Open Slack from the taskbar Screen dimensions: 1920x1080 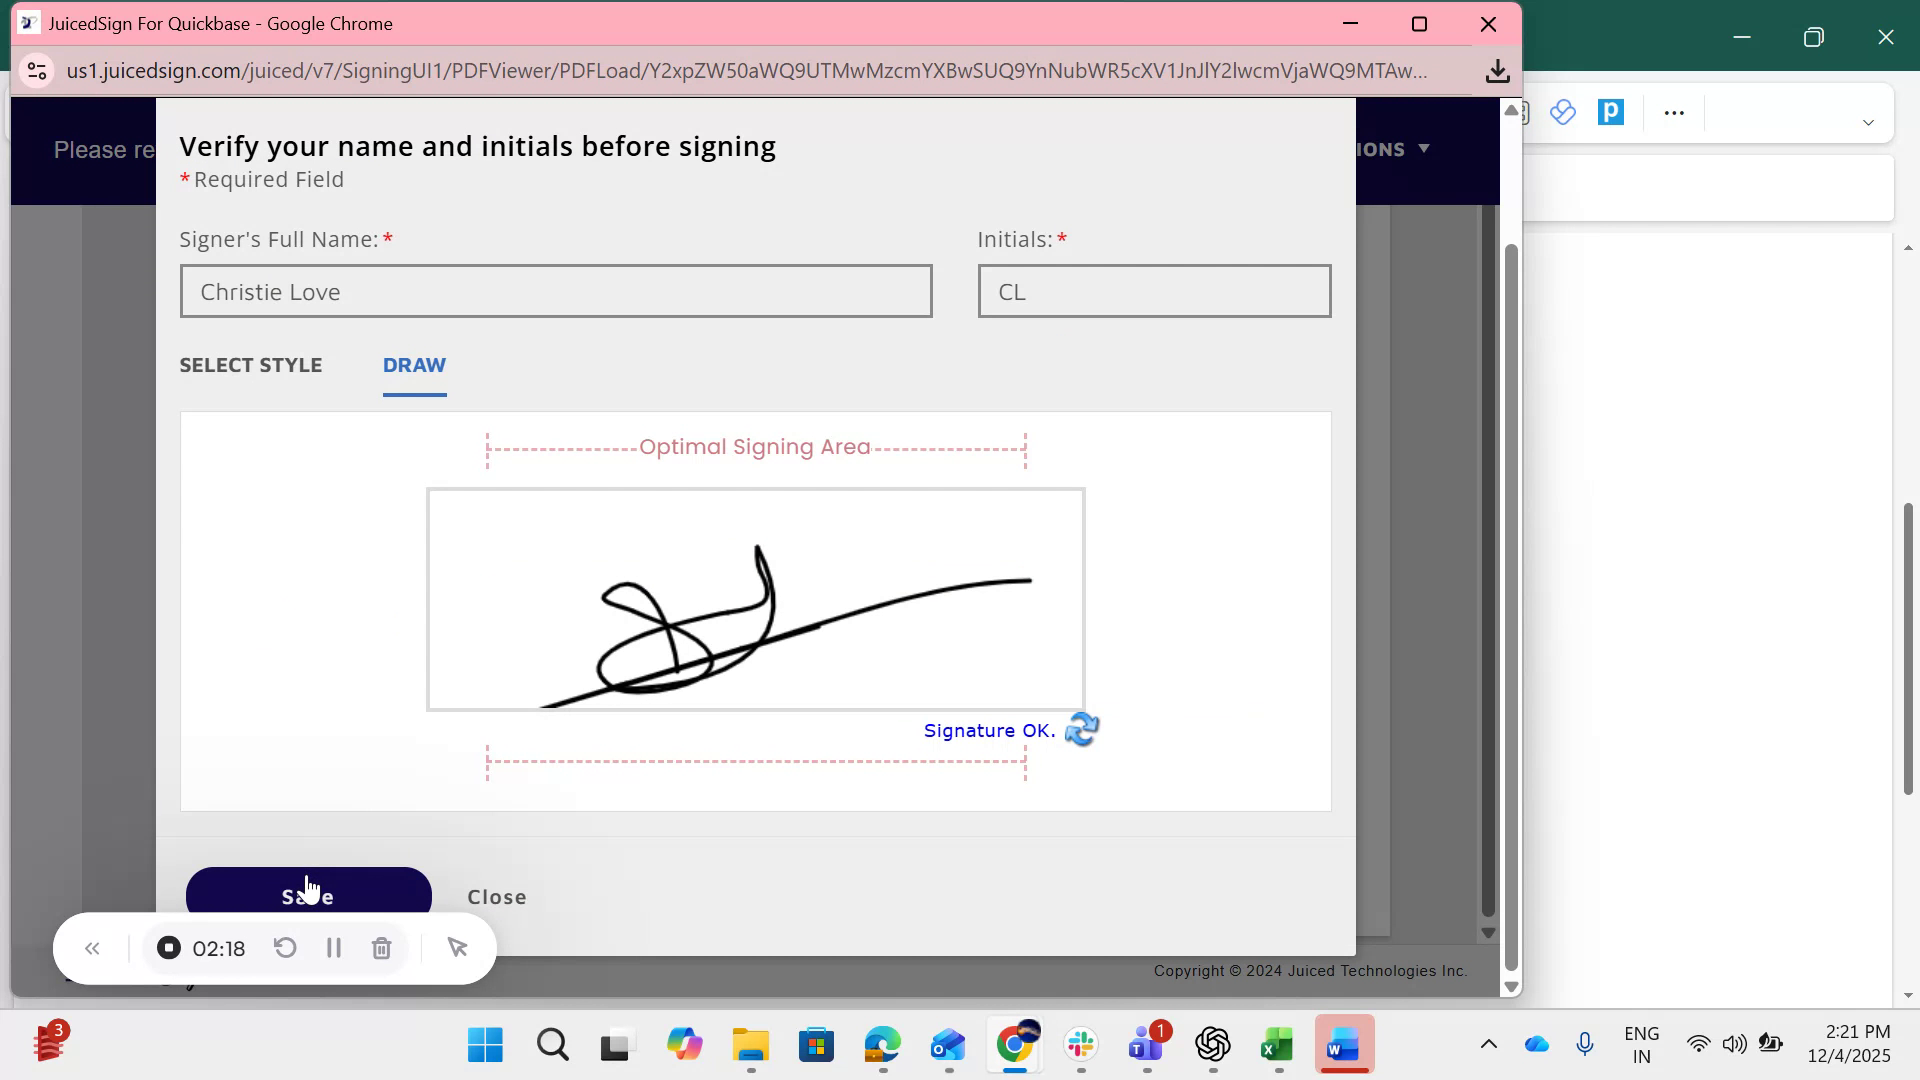tap(1080, 1044)
